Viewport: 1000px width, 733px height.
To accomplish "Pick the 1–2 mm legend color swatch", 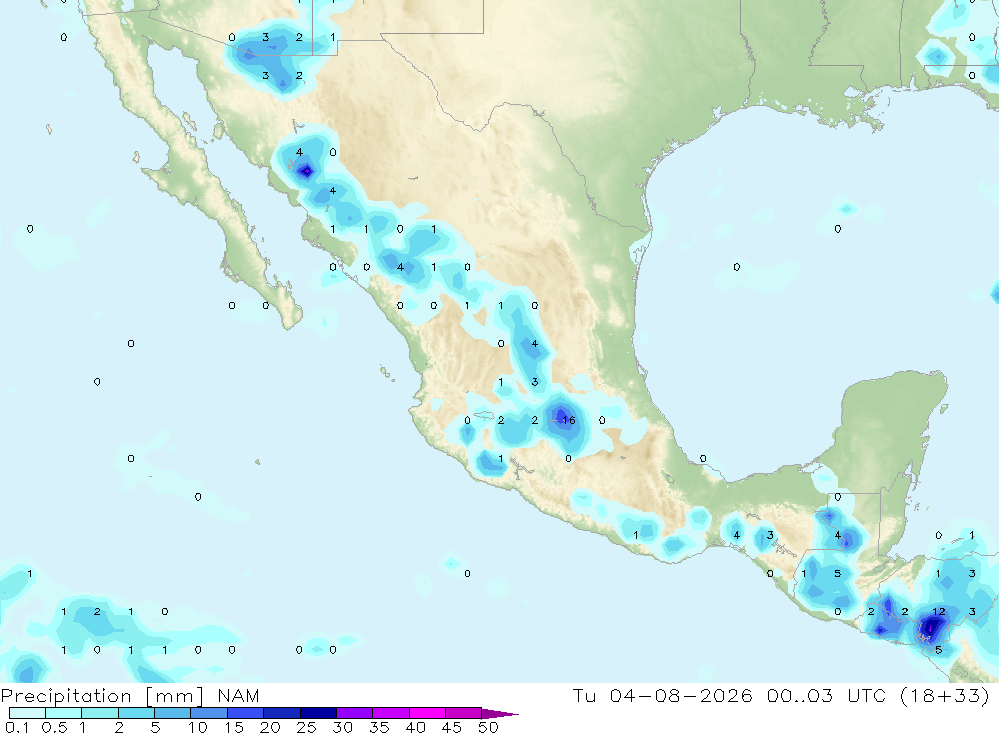I will 99,713.
